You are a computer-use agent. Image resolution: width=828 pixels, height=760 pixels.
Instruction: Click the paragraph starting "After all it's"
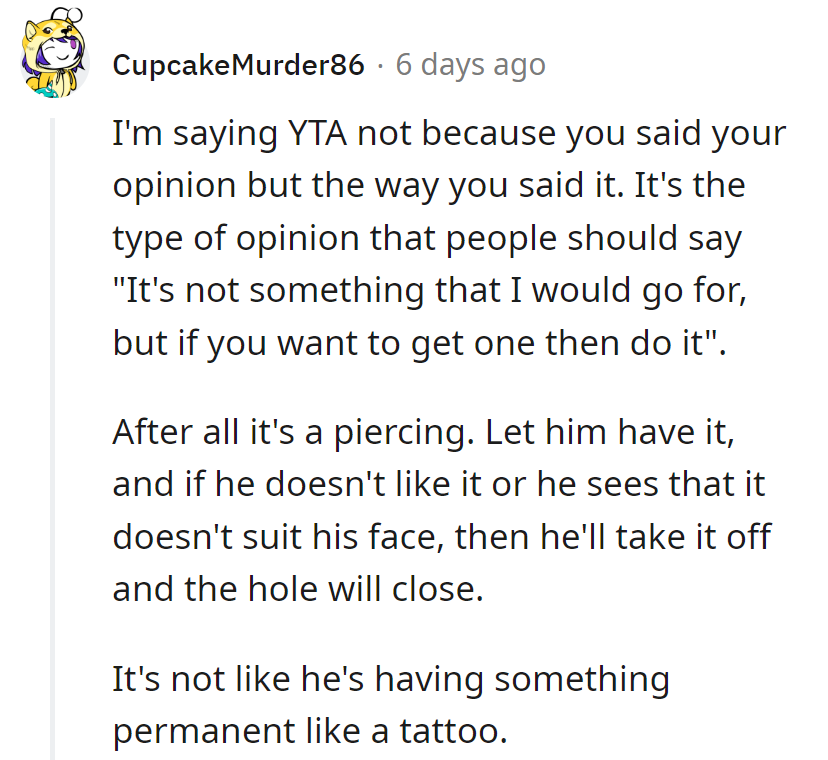[x=440, y=509]
